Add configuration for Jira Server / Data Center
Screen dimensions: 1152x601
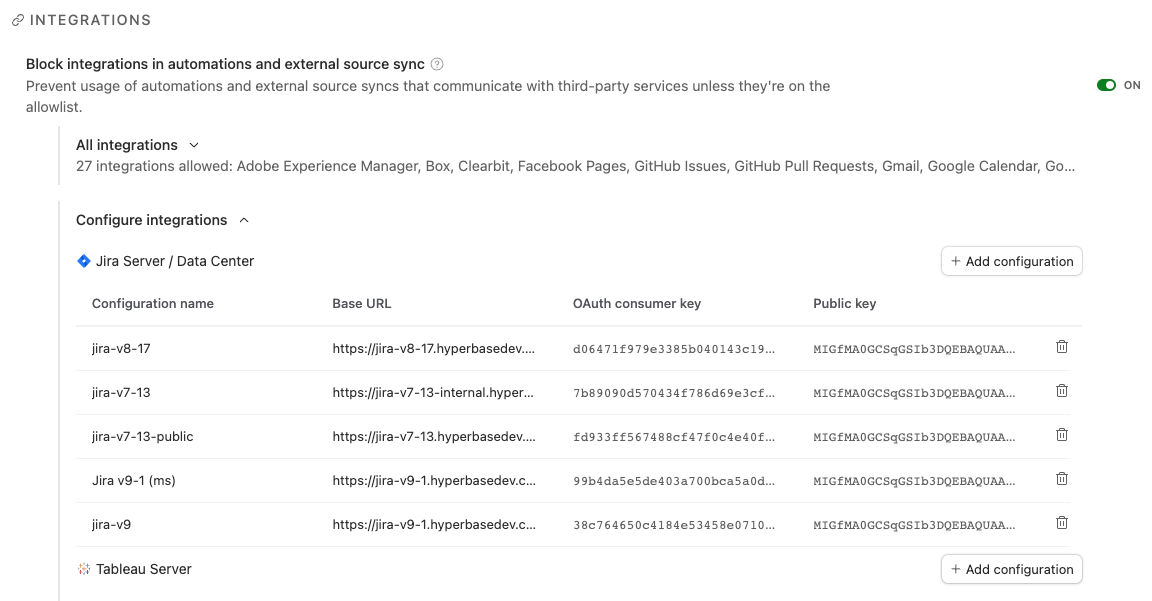click(1012, 262)
